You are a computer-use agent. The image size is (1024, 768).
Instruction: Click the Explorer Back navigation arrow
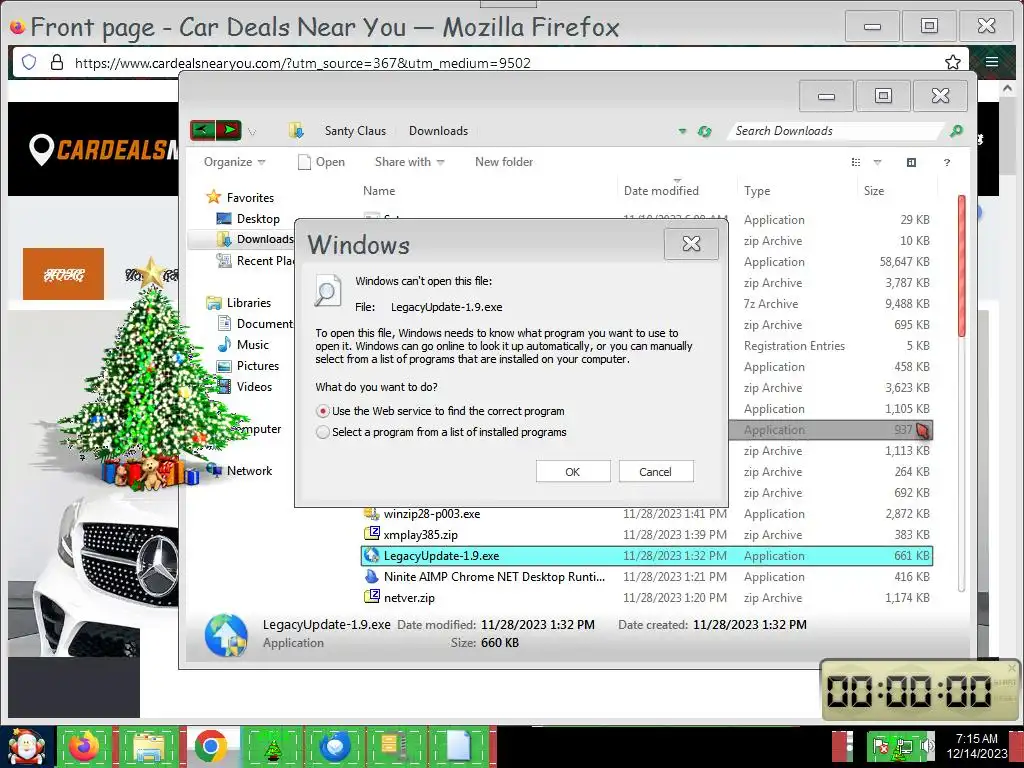[x=202, y=131]
